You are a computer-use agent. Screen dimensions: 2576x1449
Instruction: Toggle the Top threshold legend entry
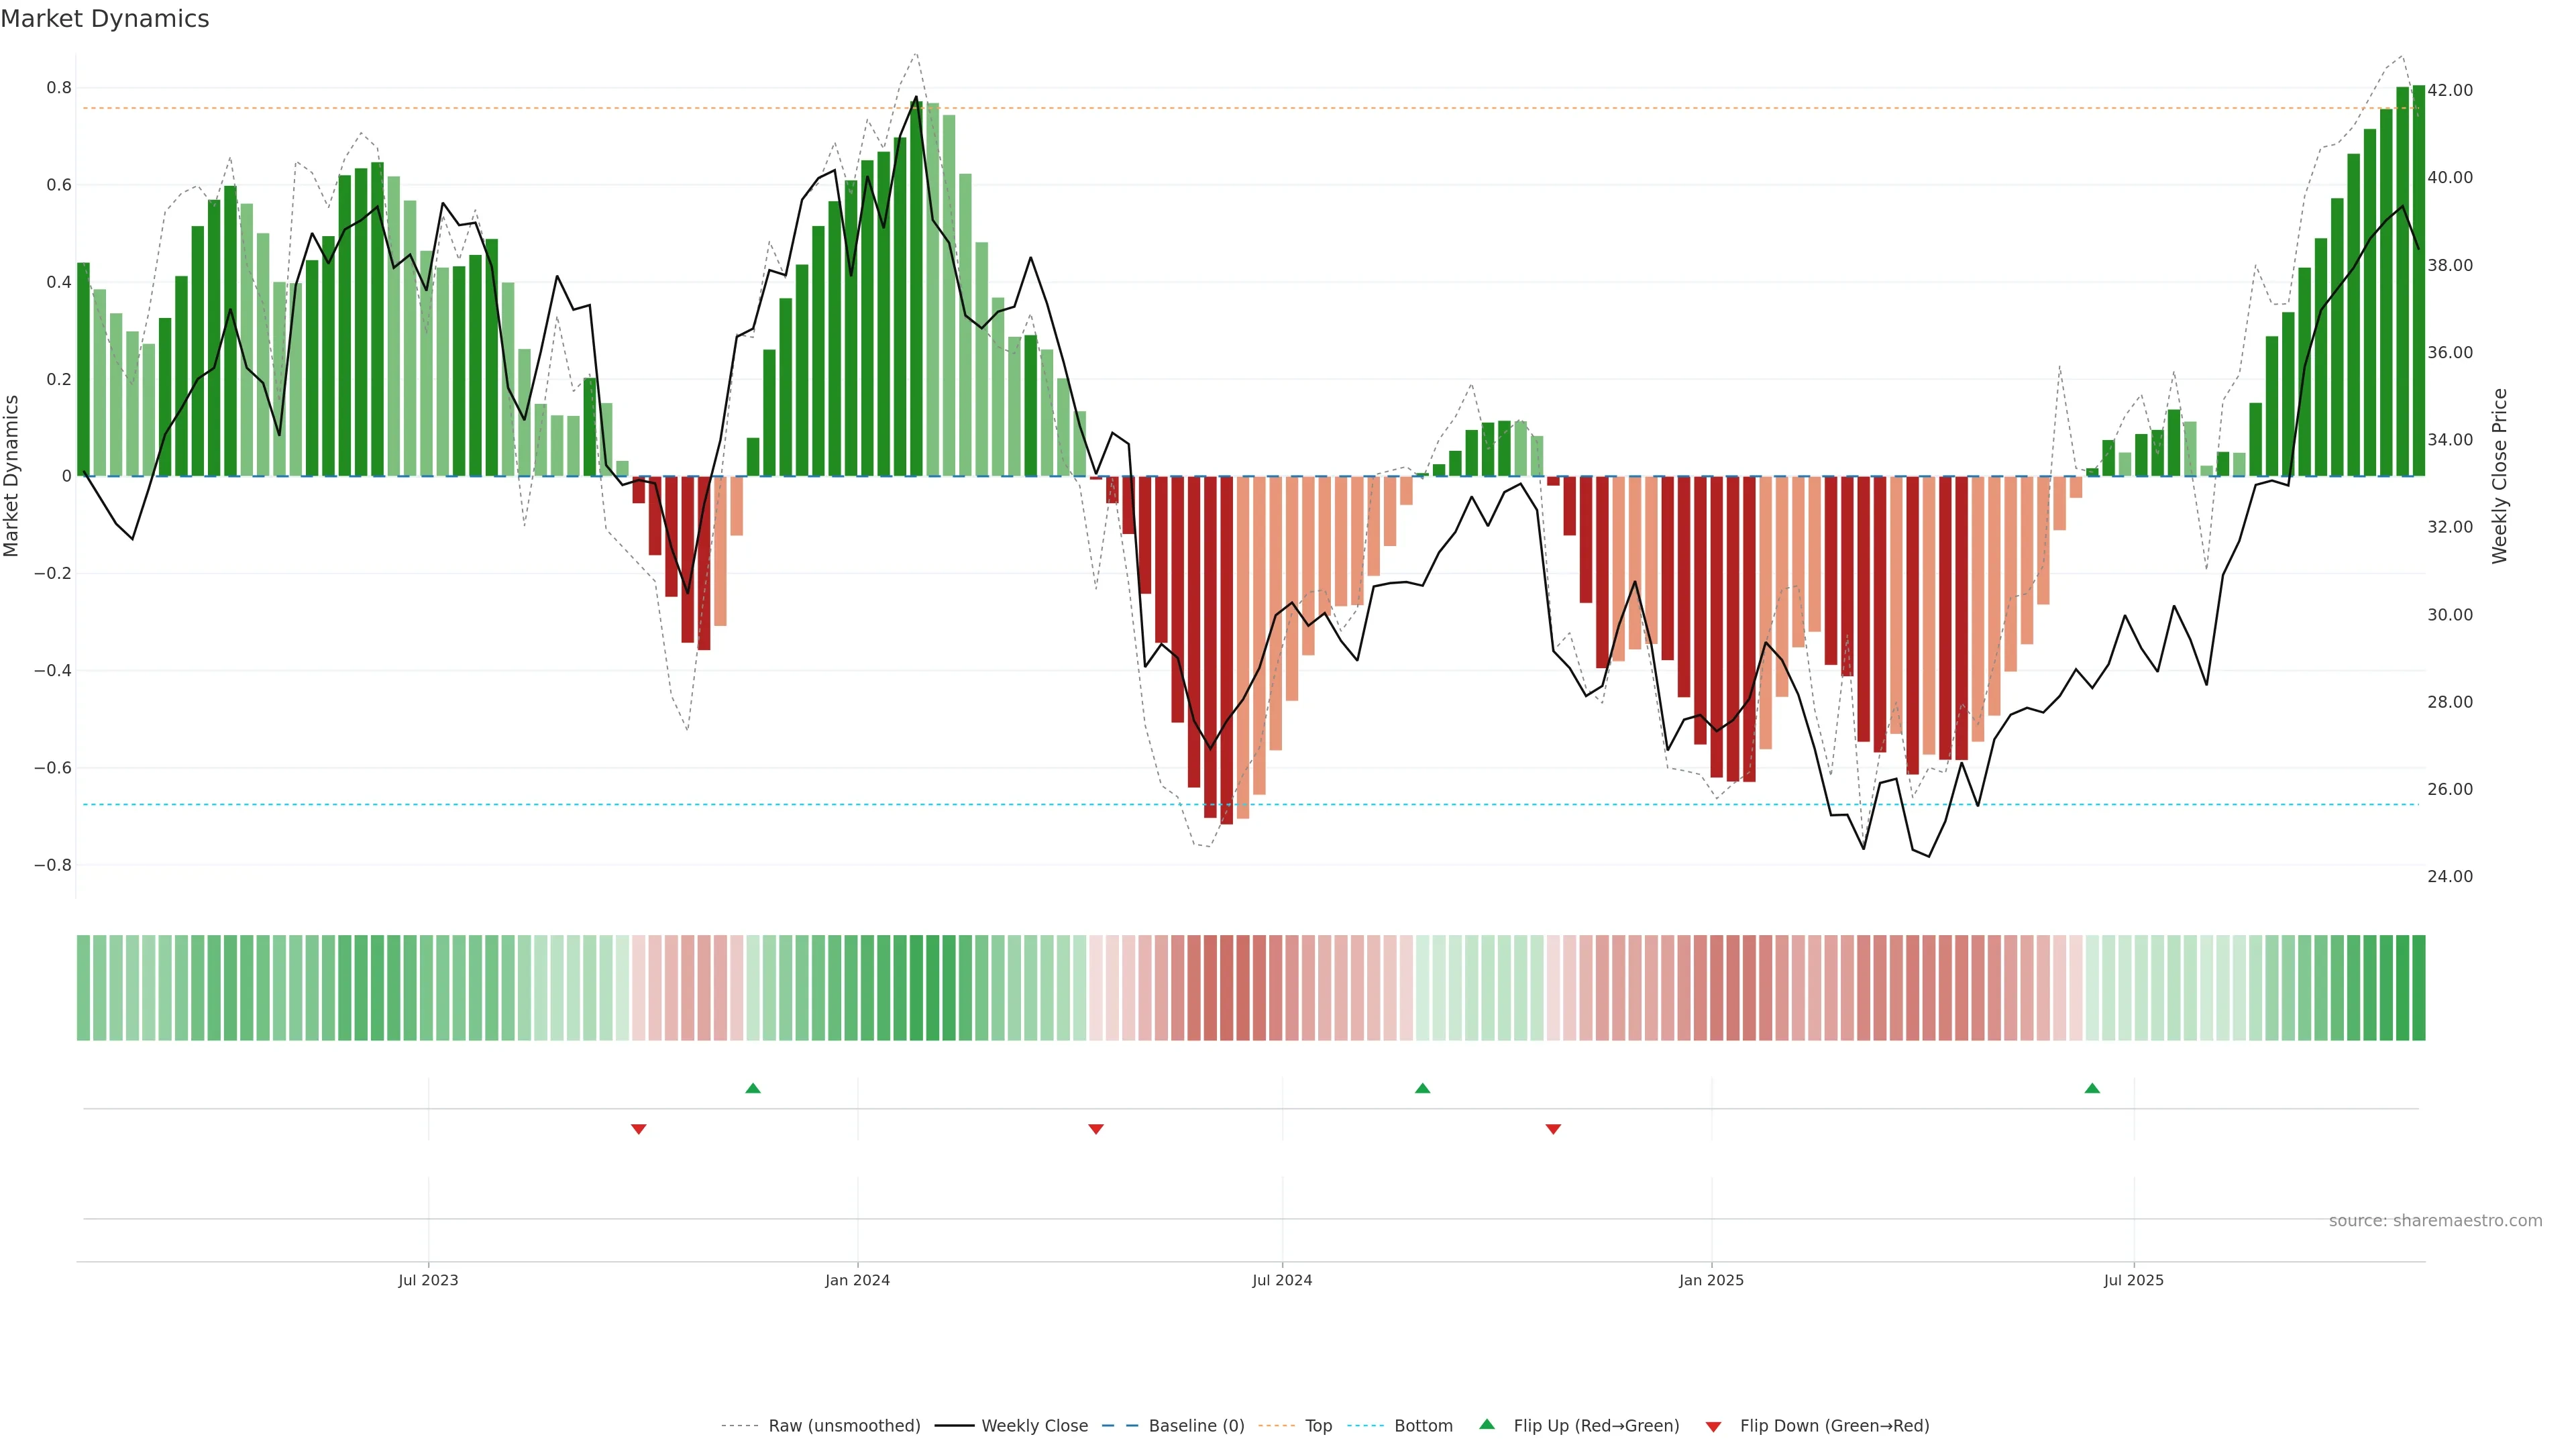(1318, 1426)
